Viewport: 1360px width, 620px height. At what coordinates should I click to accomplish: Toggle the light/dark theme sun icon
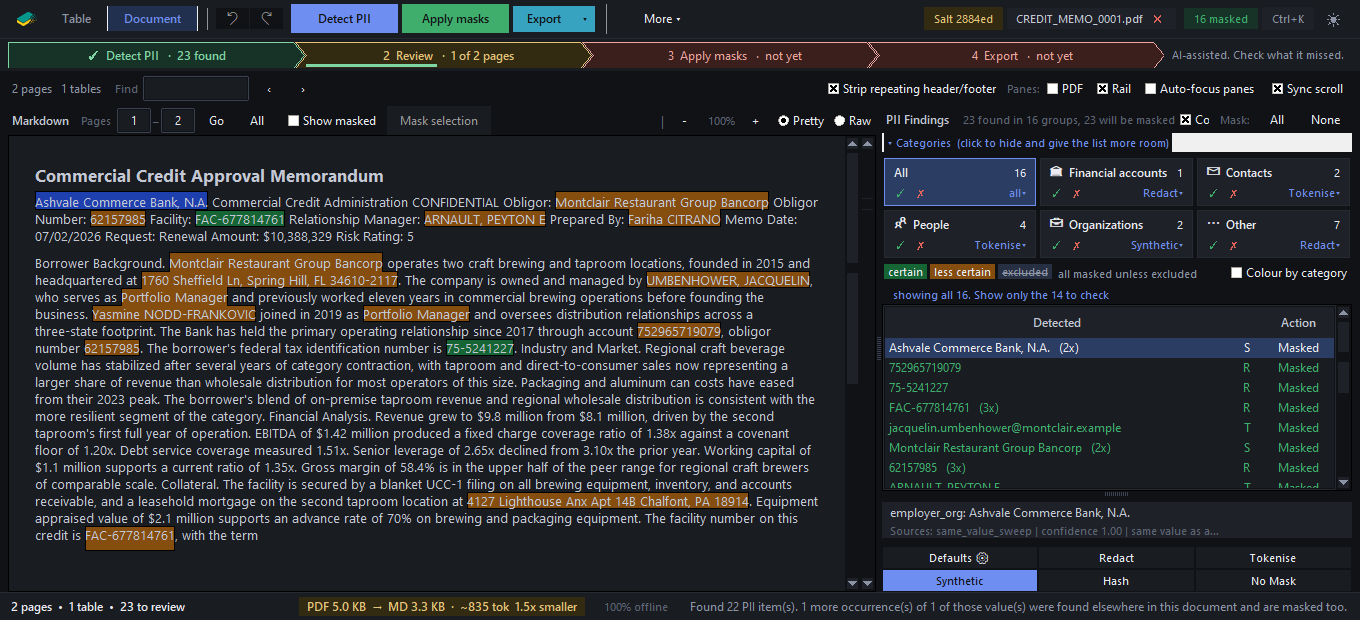click(x=1333, y=19)
